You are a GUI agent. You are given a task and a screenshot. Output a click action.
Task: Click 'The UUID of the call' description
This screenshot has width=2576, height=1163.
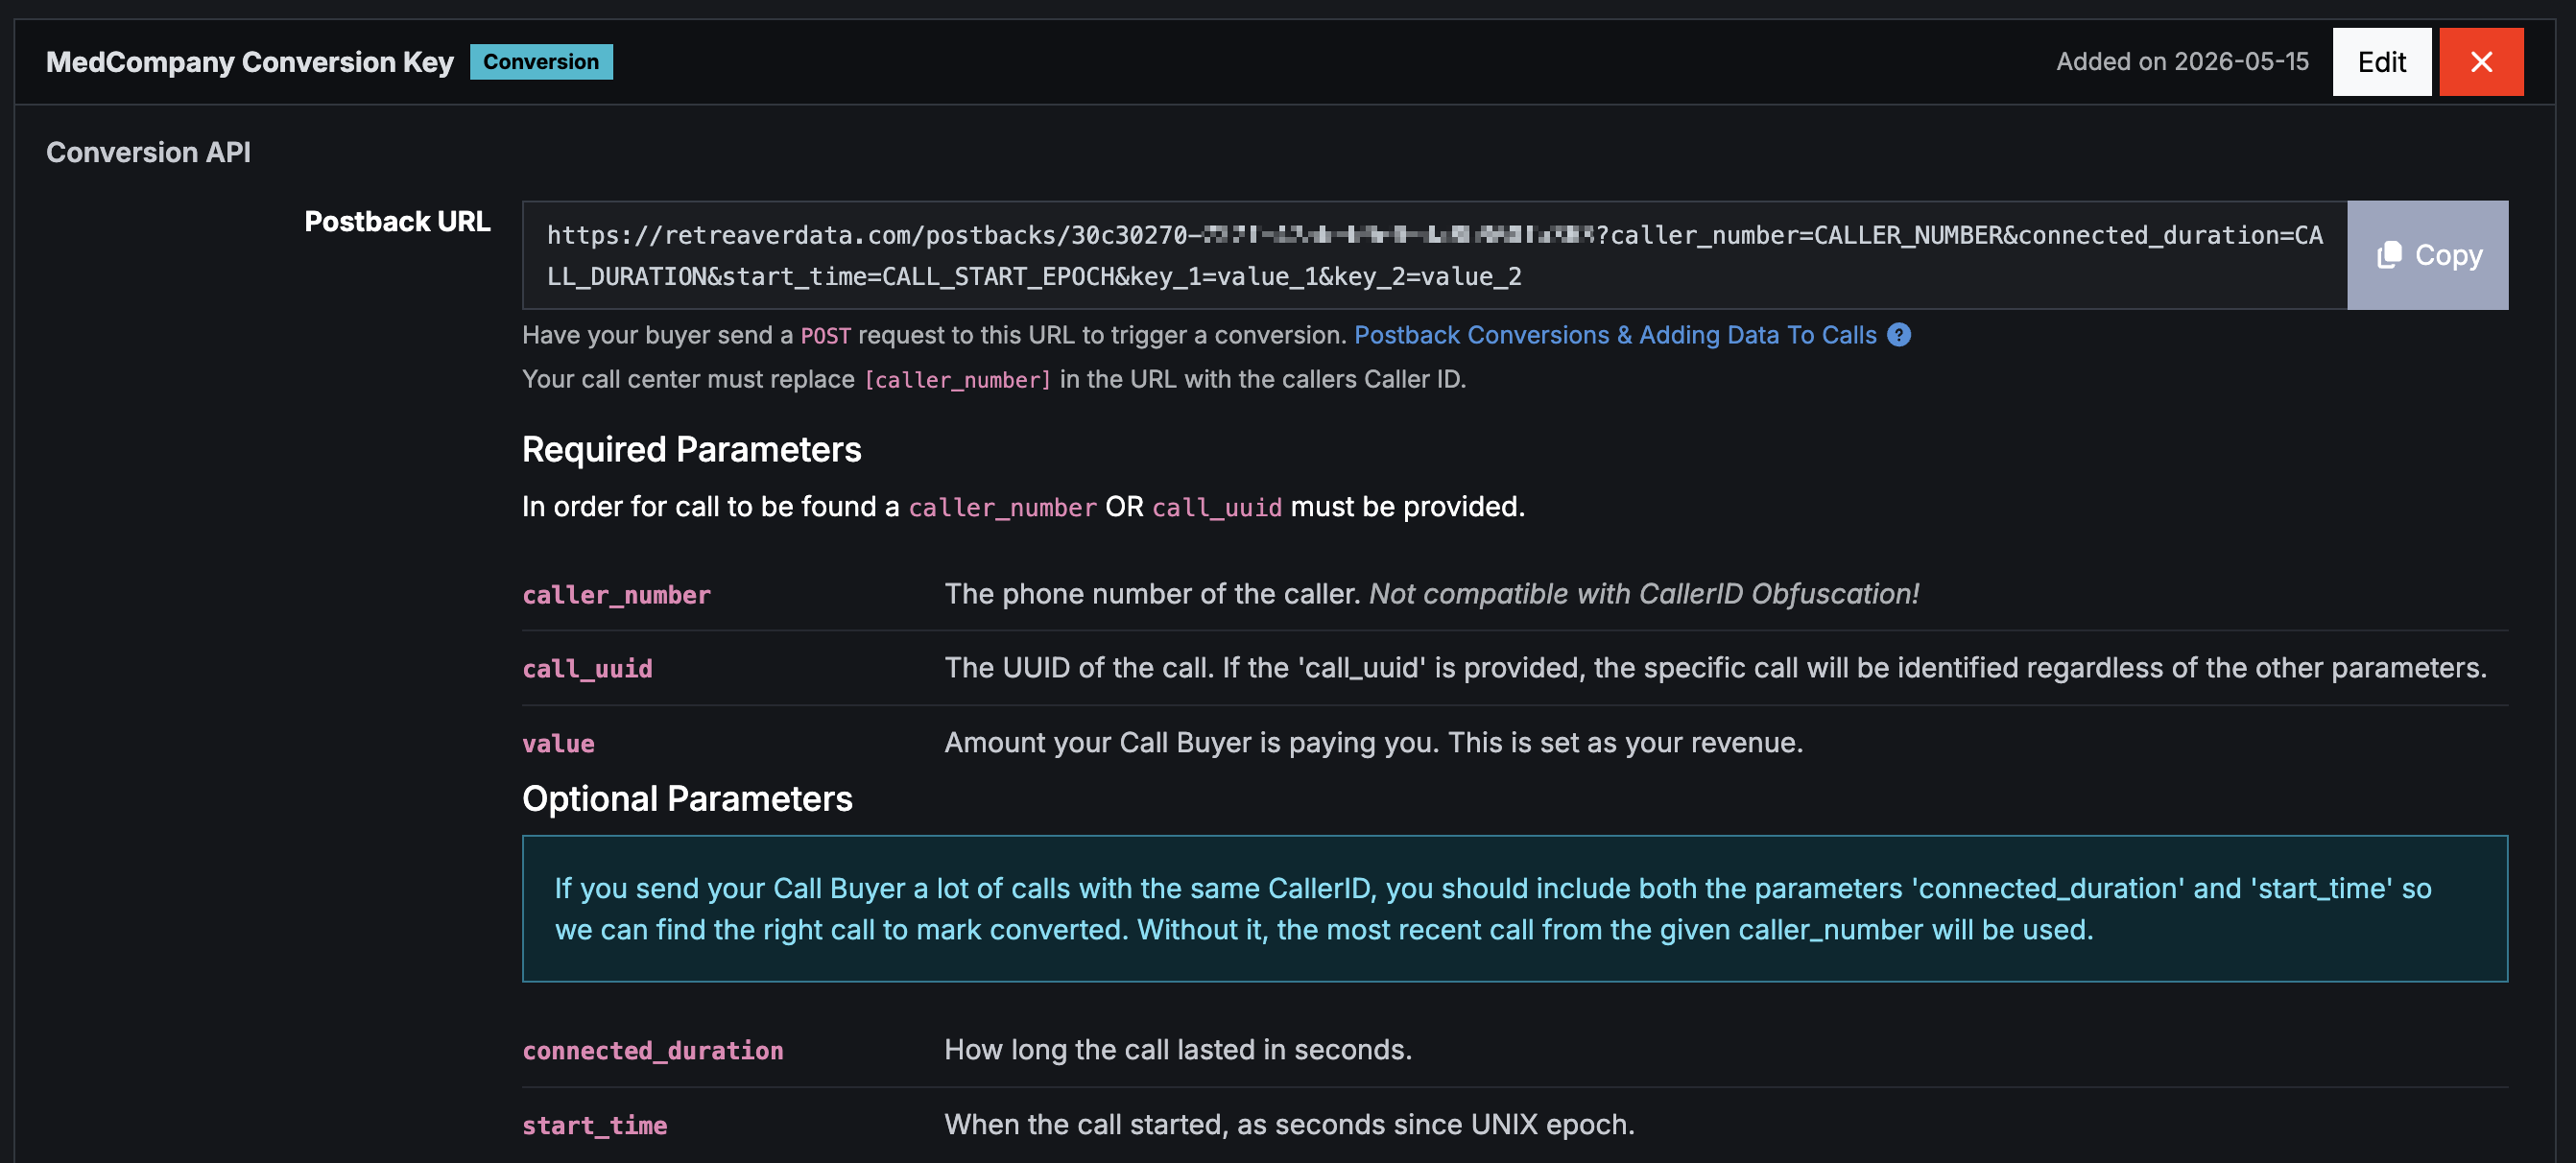pyautogui.click(x=1715, y=668)
